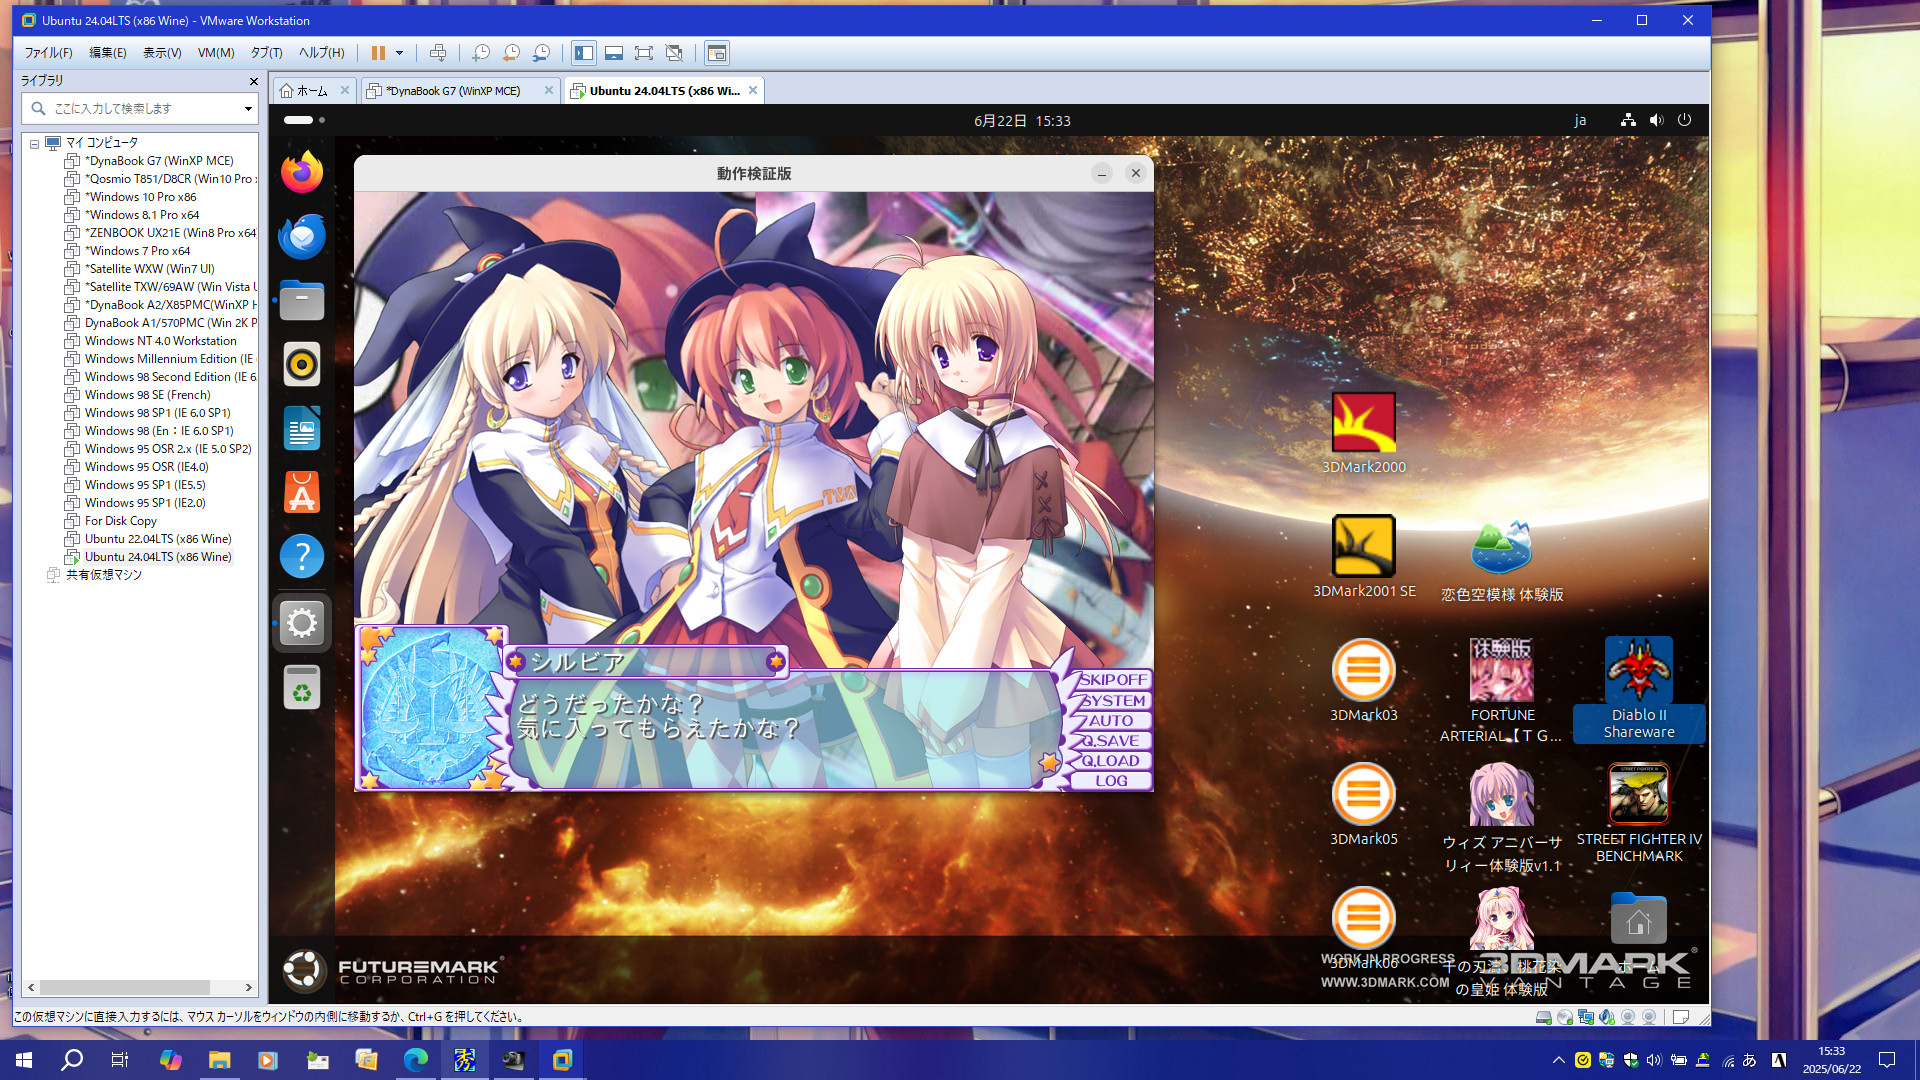Open the Ubuntu power system menu

pyautogui.click(x=1684, y=120)
